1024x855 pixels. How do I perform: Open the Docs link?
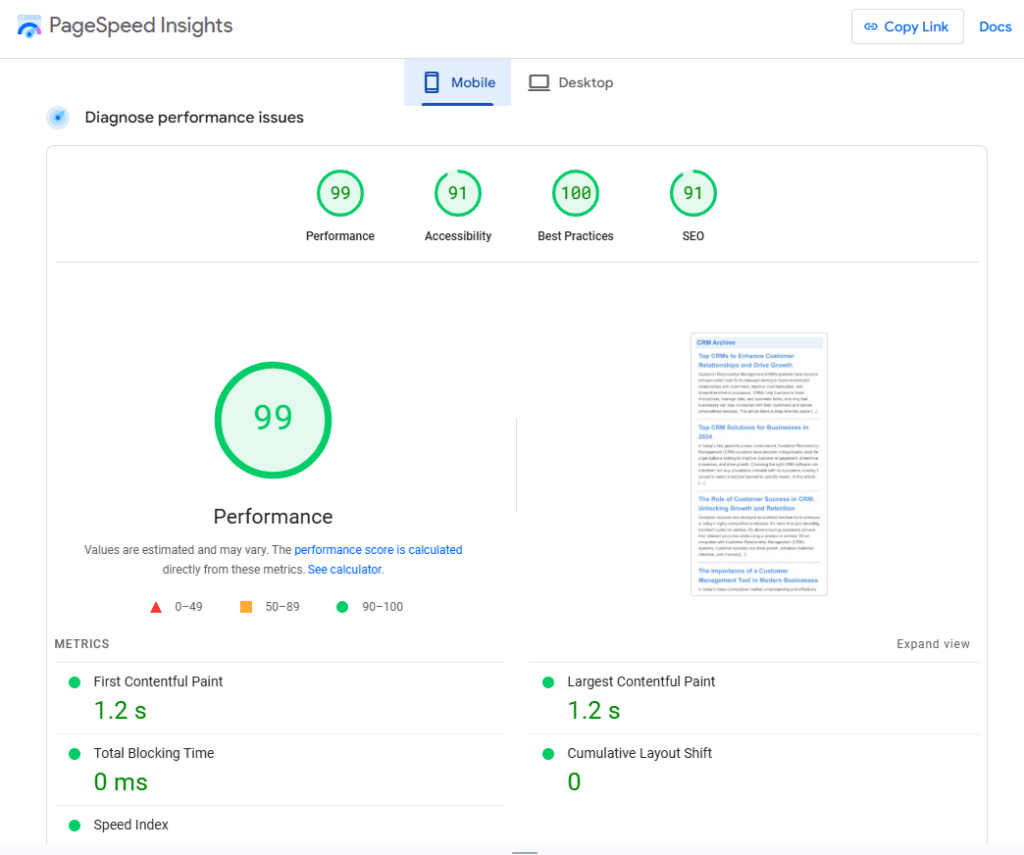click(995, 27)
